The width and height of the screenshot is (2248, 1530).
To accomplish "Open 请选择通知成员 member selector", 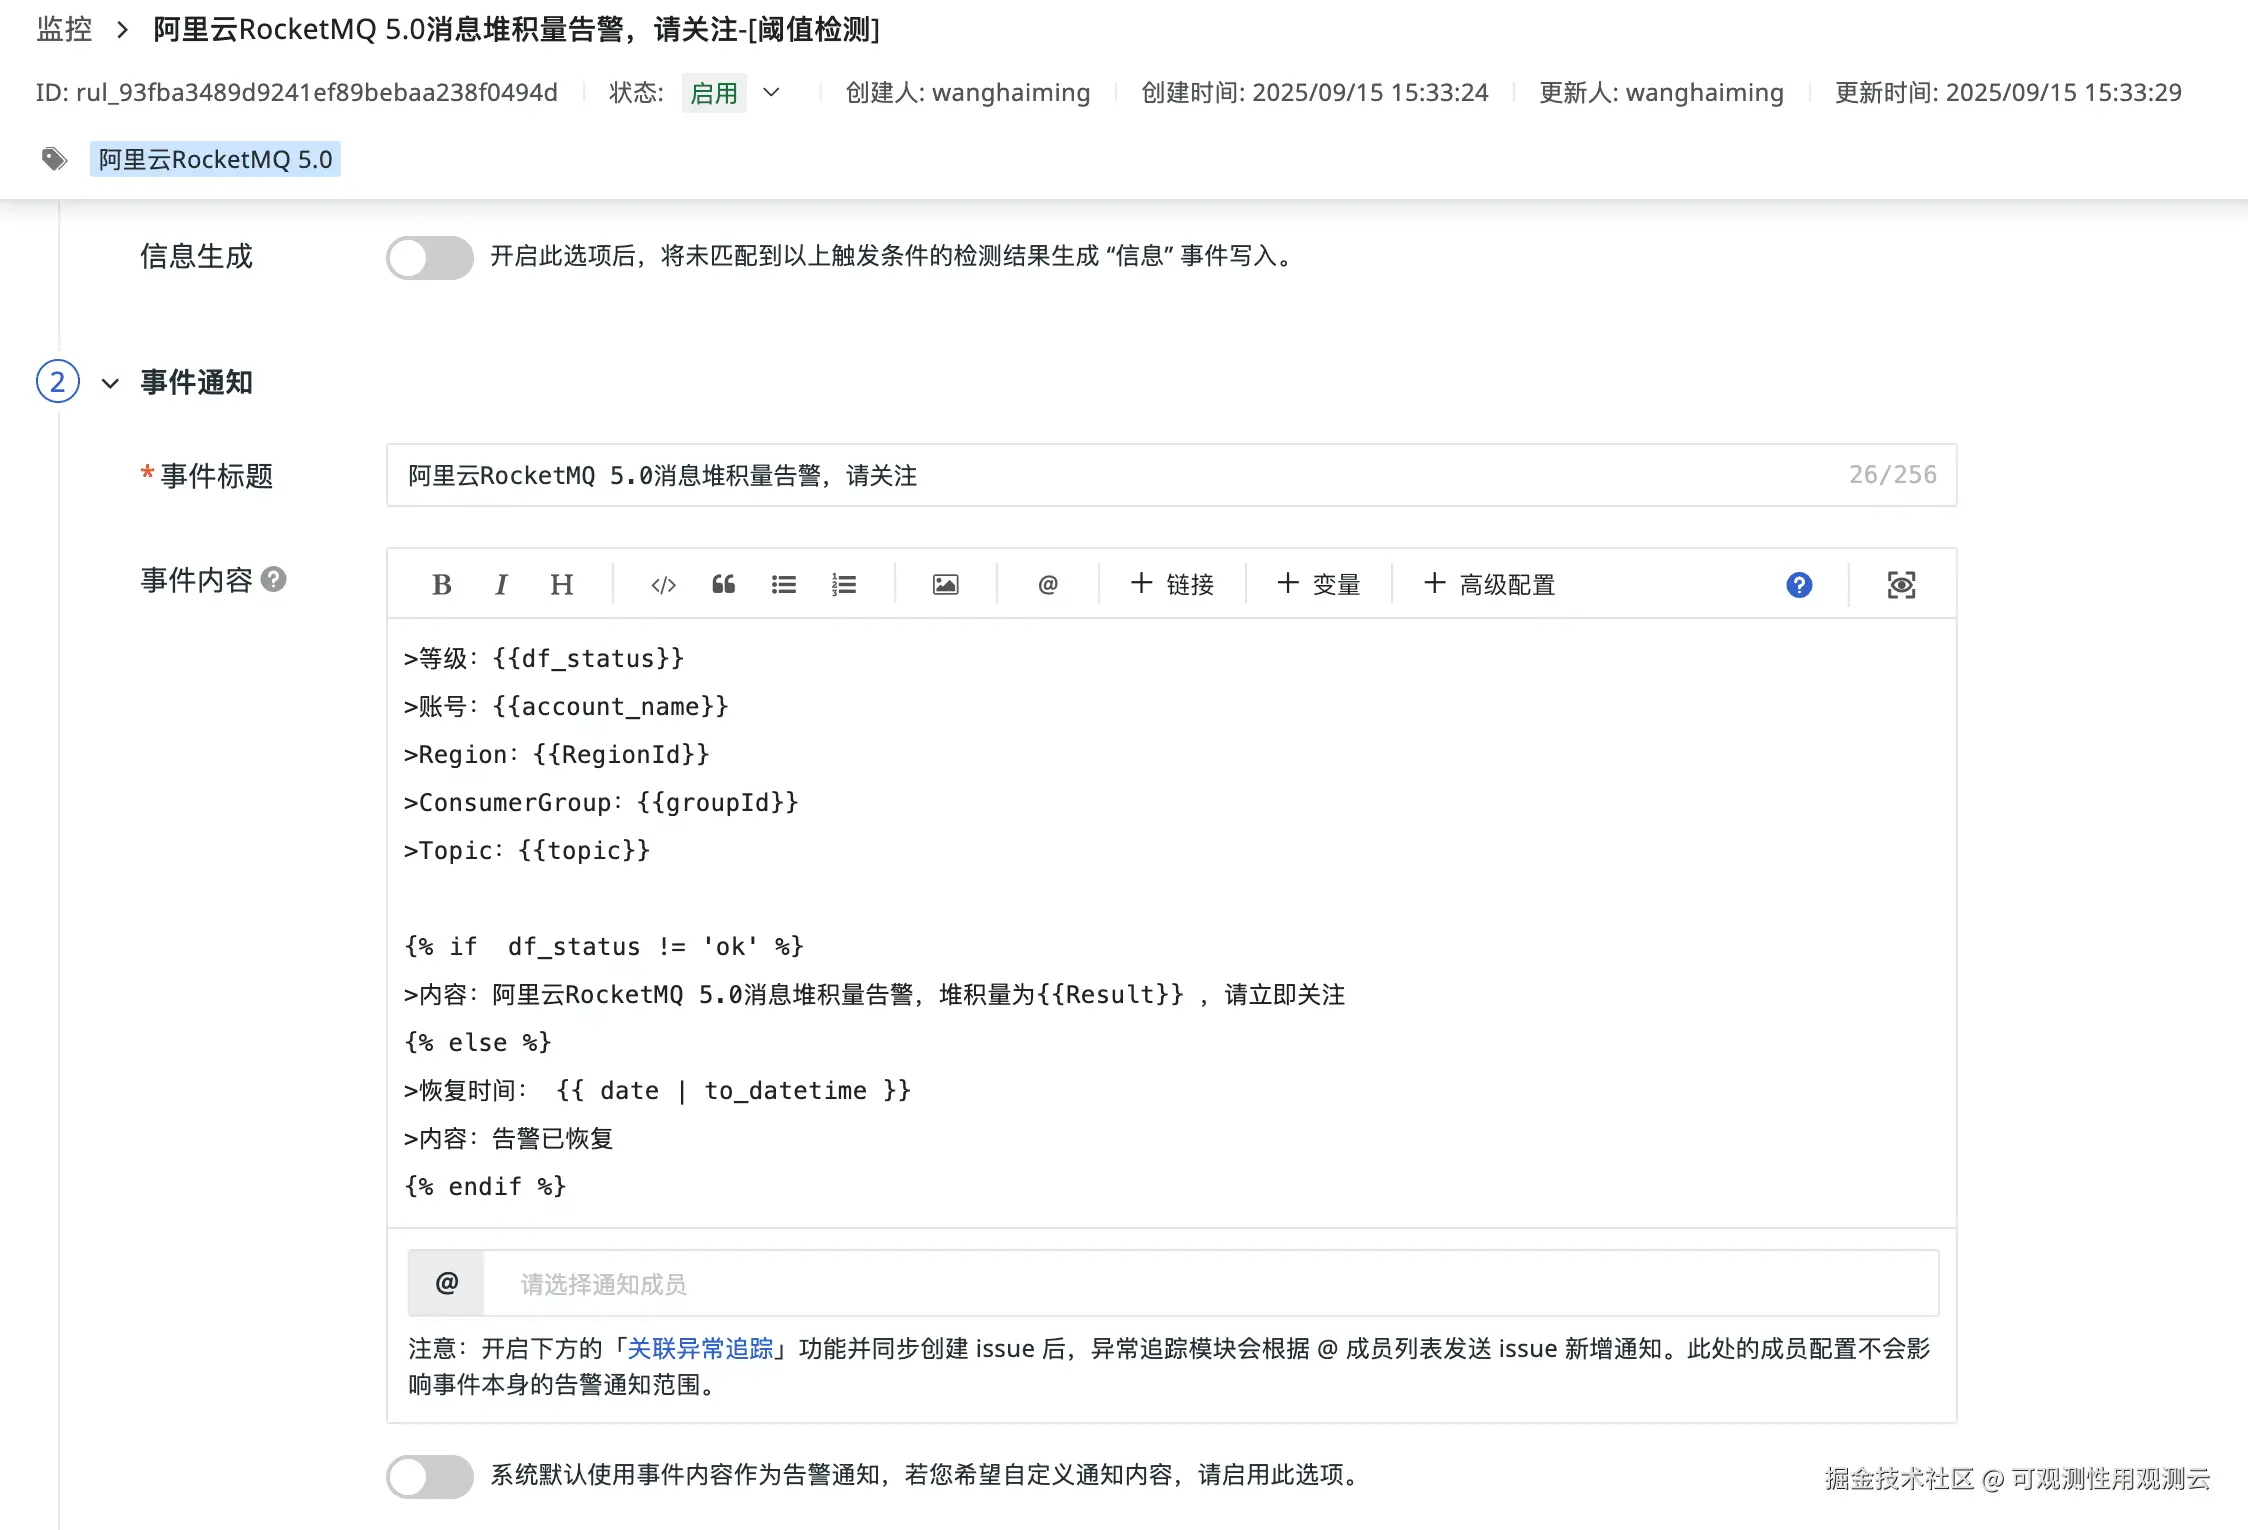I will point(1210,1284).
